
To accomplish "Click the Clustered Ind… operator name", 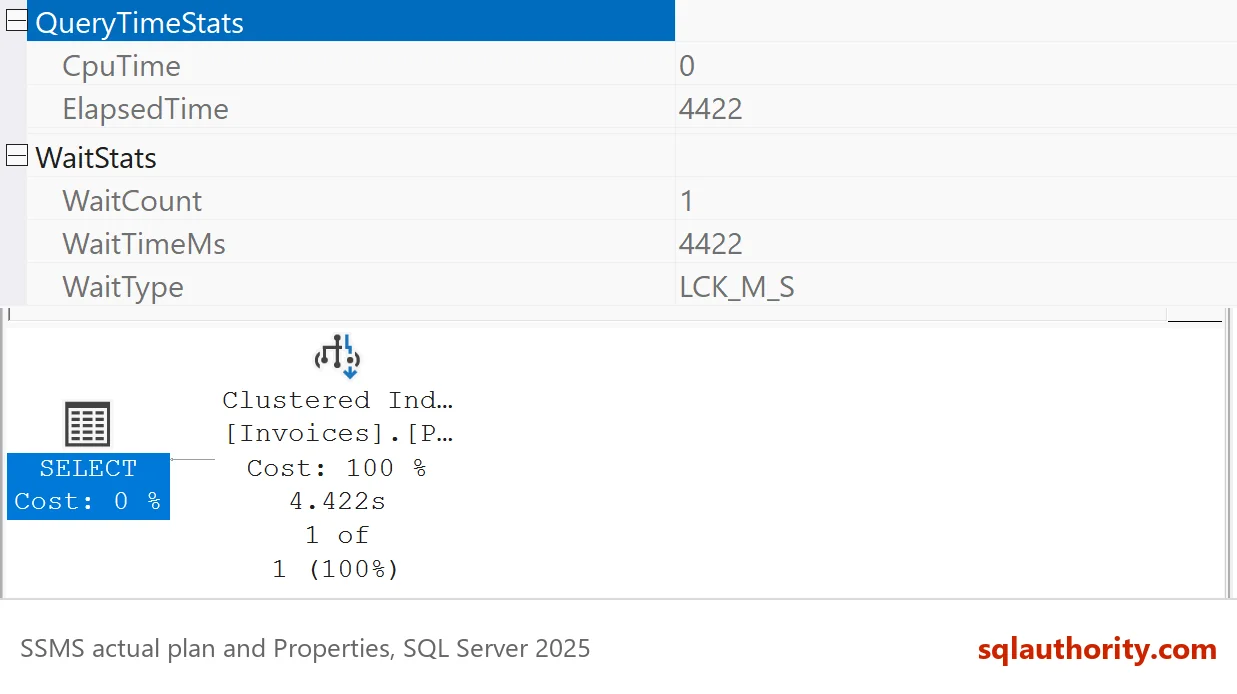I will click(338, 400).
